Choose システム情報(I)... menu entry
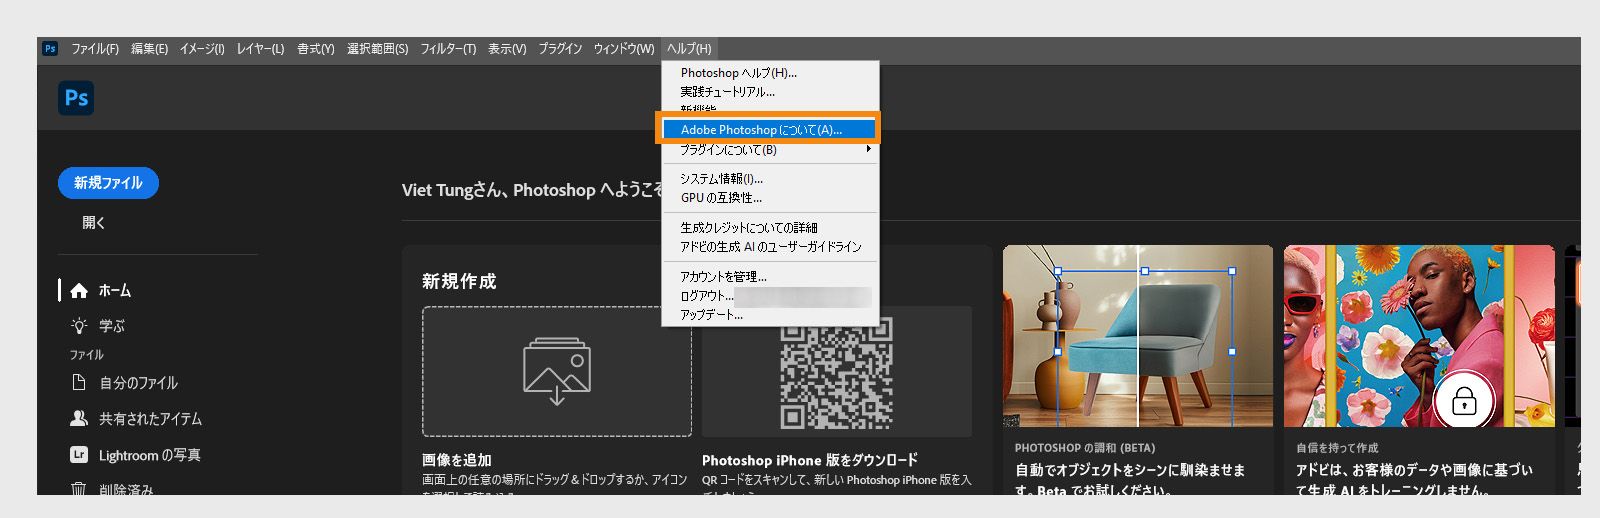The image size is (1600, 518). (770, 179)
